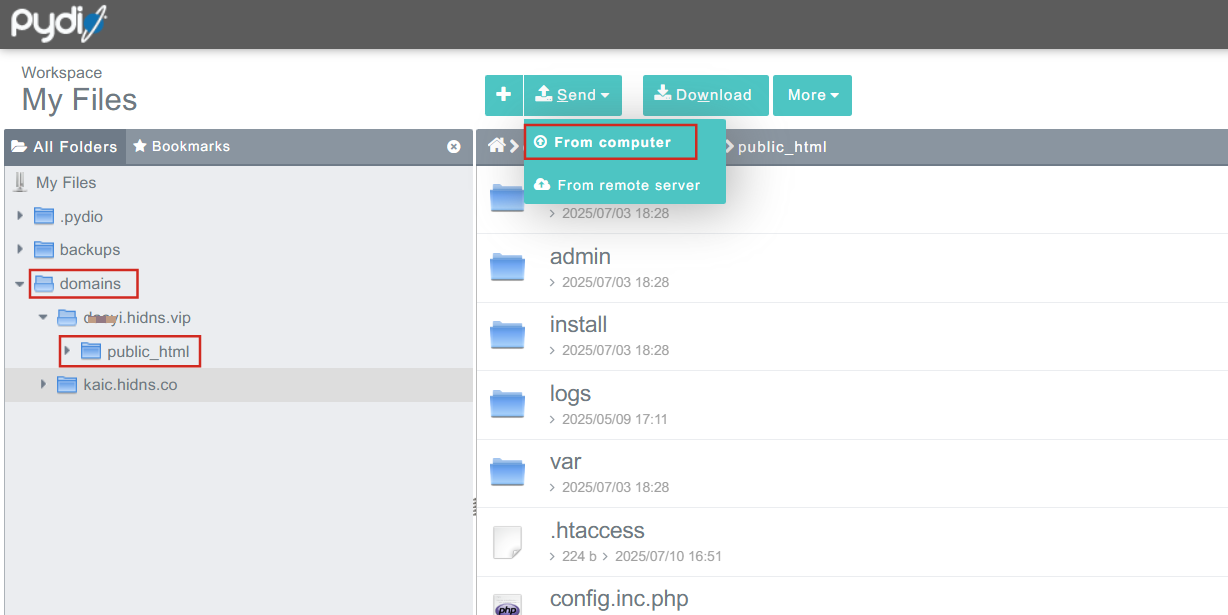Image resolution: width=1228 pixels, height=615 pixels.
Task: Choose From computer upload option
Action: [x=611, y=142]
